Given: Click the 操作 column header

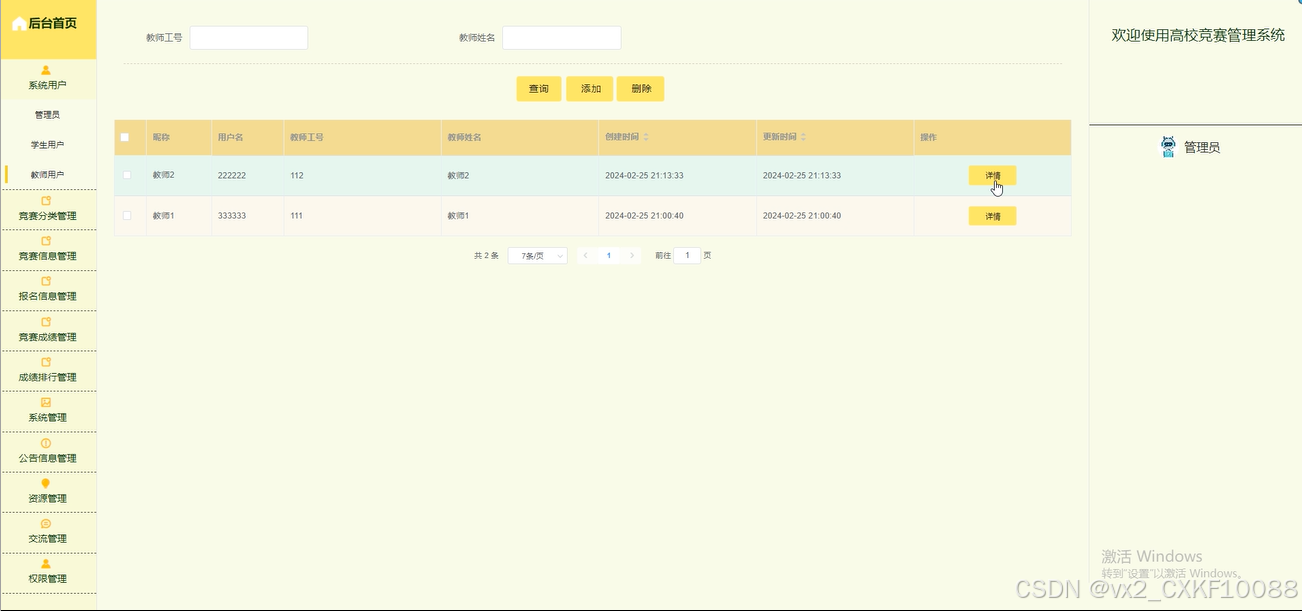Looking at the screenshot, I should [x=928, y=137].
